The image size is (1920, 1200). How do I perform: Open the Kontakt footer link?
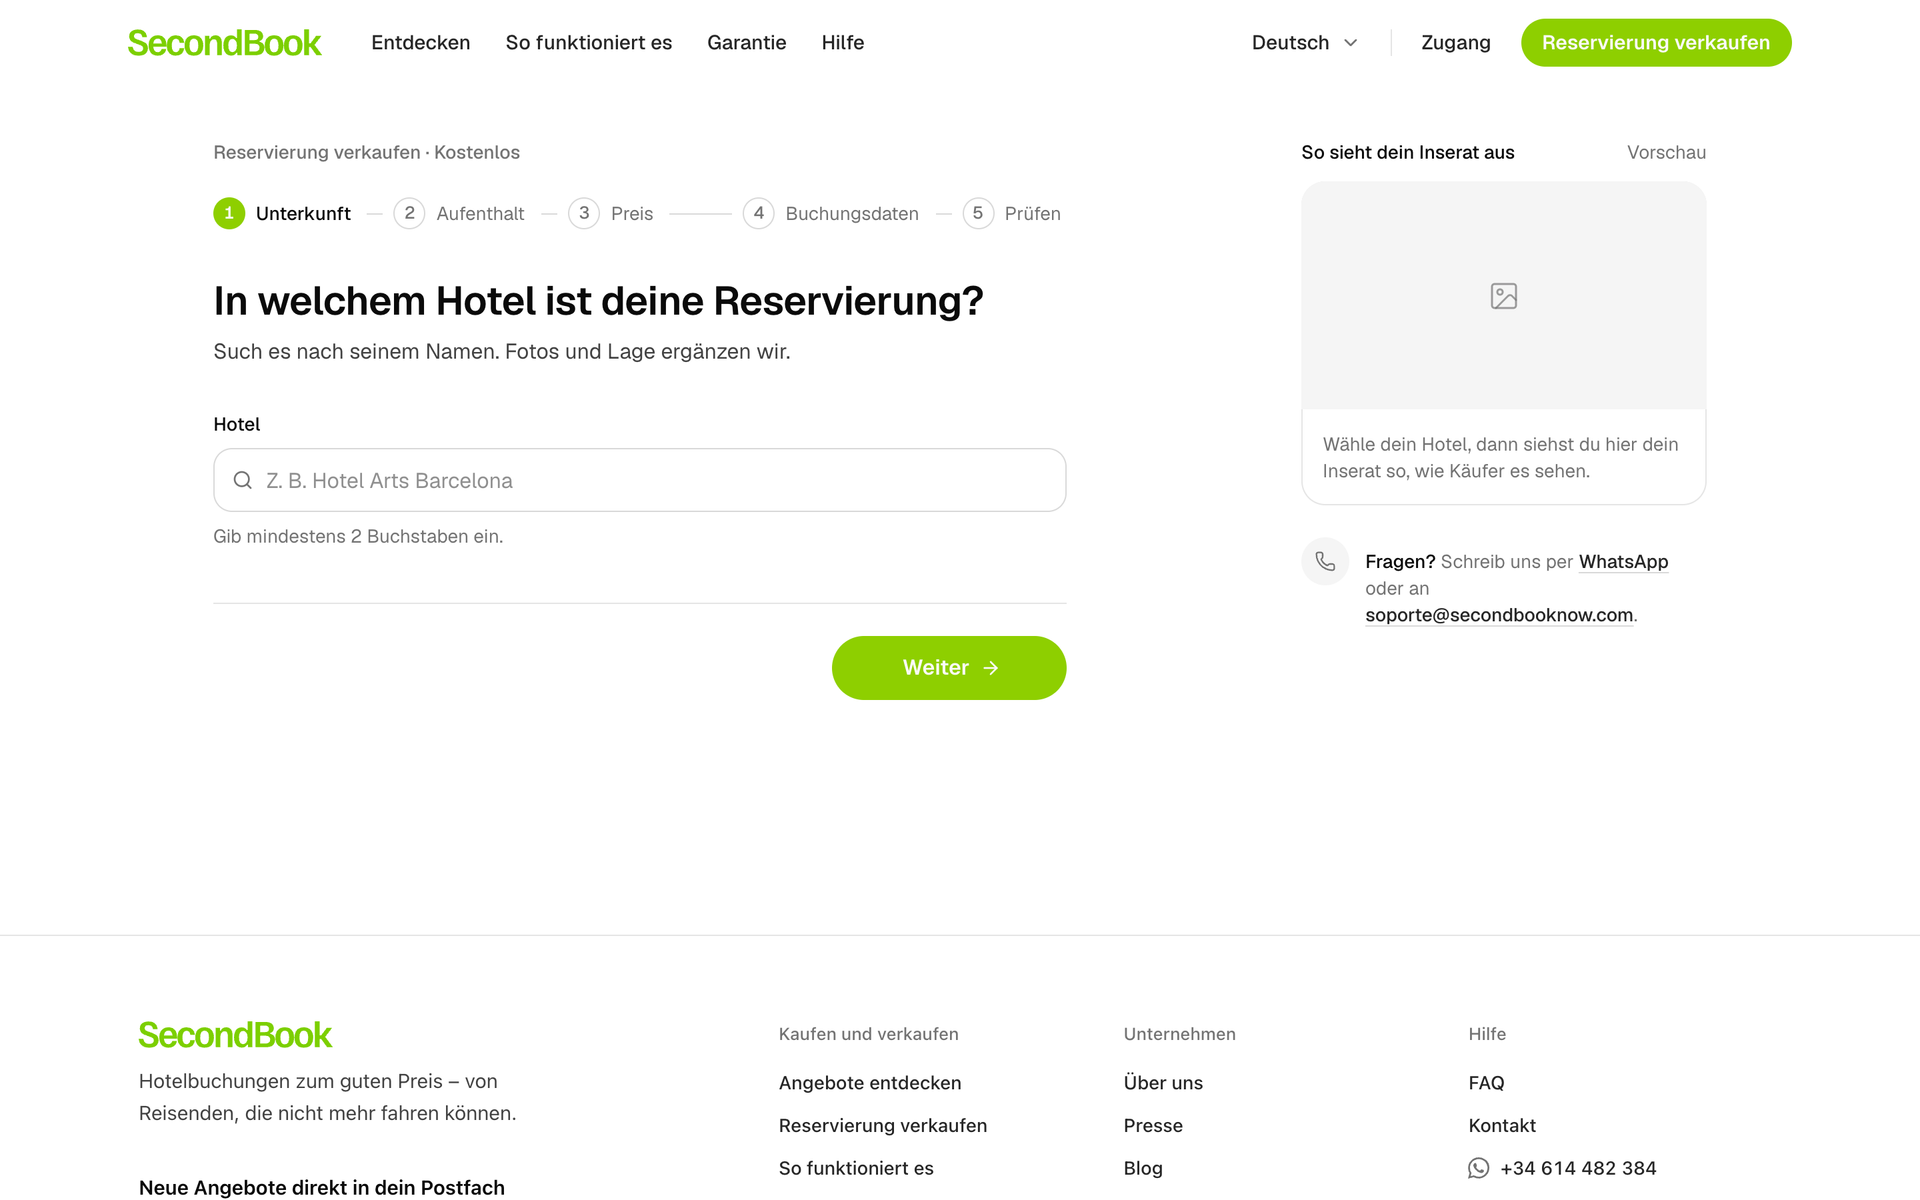1502,1126
